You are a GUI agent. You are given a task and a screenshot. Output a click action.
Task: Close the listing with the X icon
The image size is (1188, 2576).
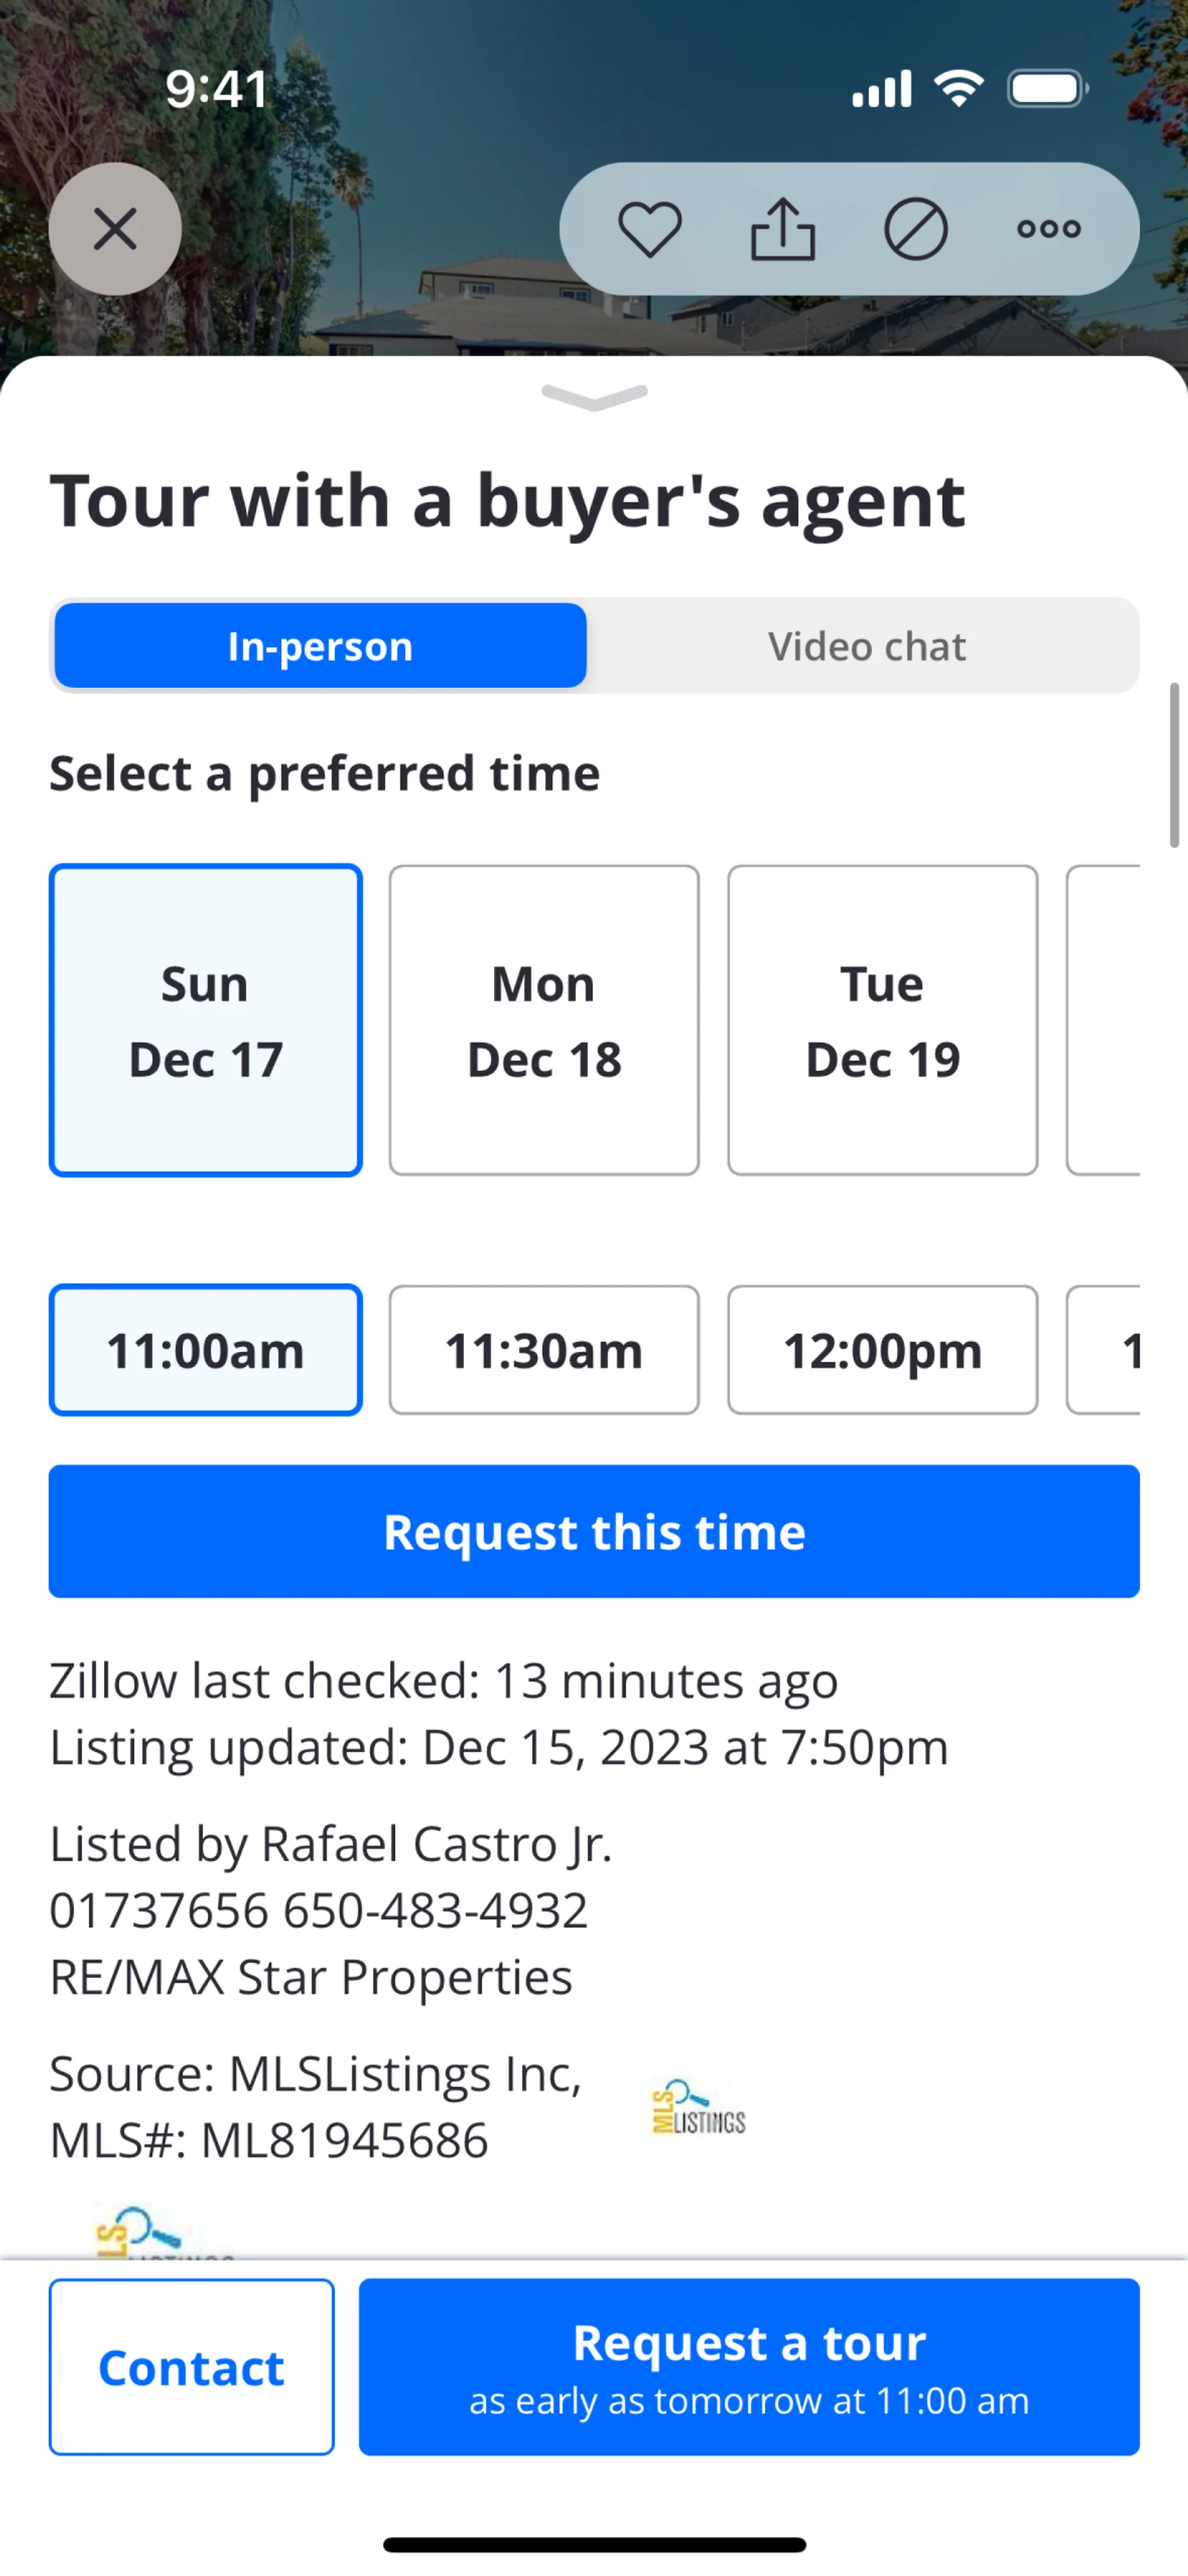(115, 229)
